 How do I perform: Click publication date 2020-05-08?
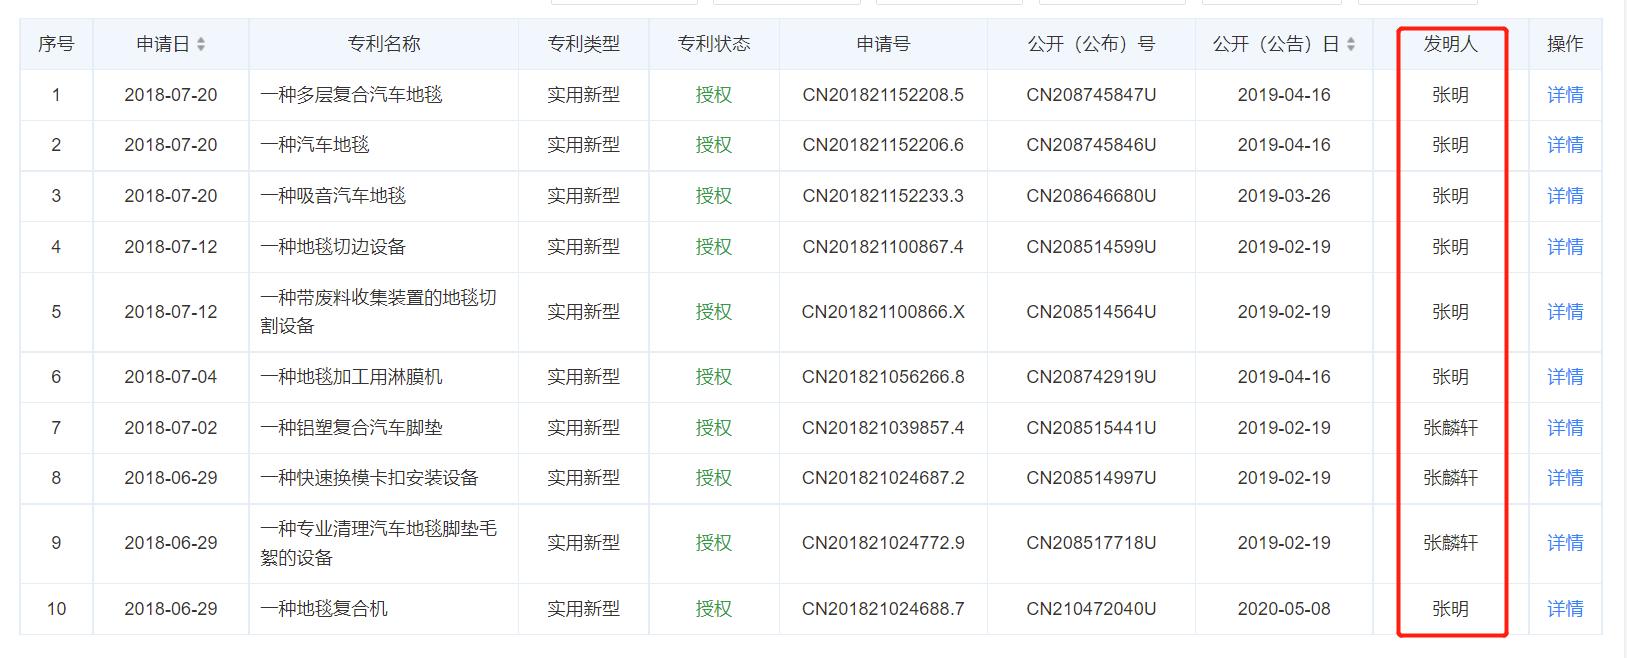click(x=1284, y=609)
